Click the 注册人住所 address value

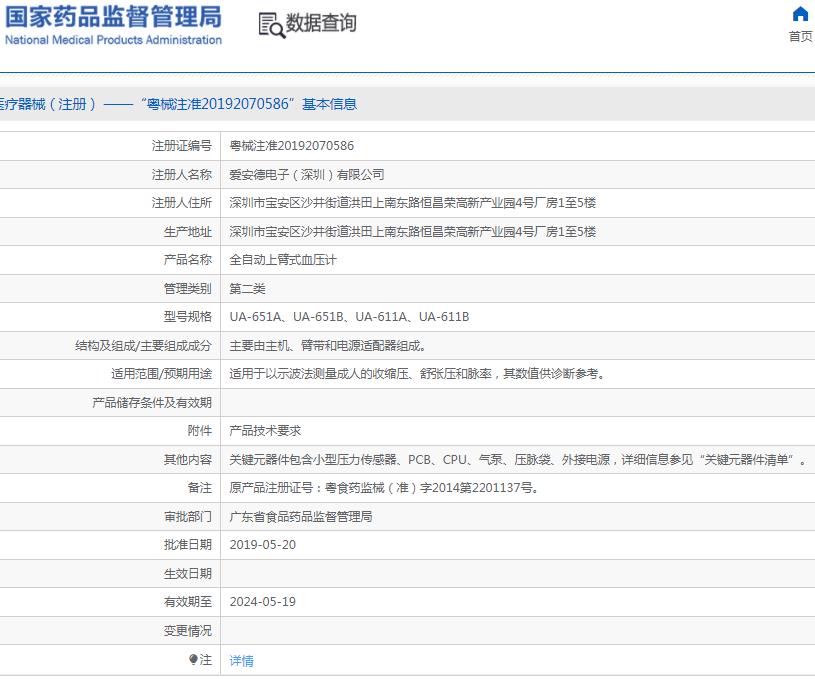click(413, 203)
